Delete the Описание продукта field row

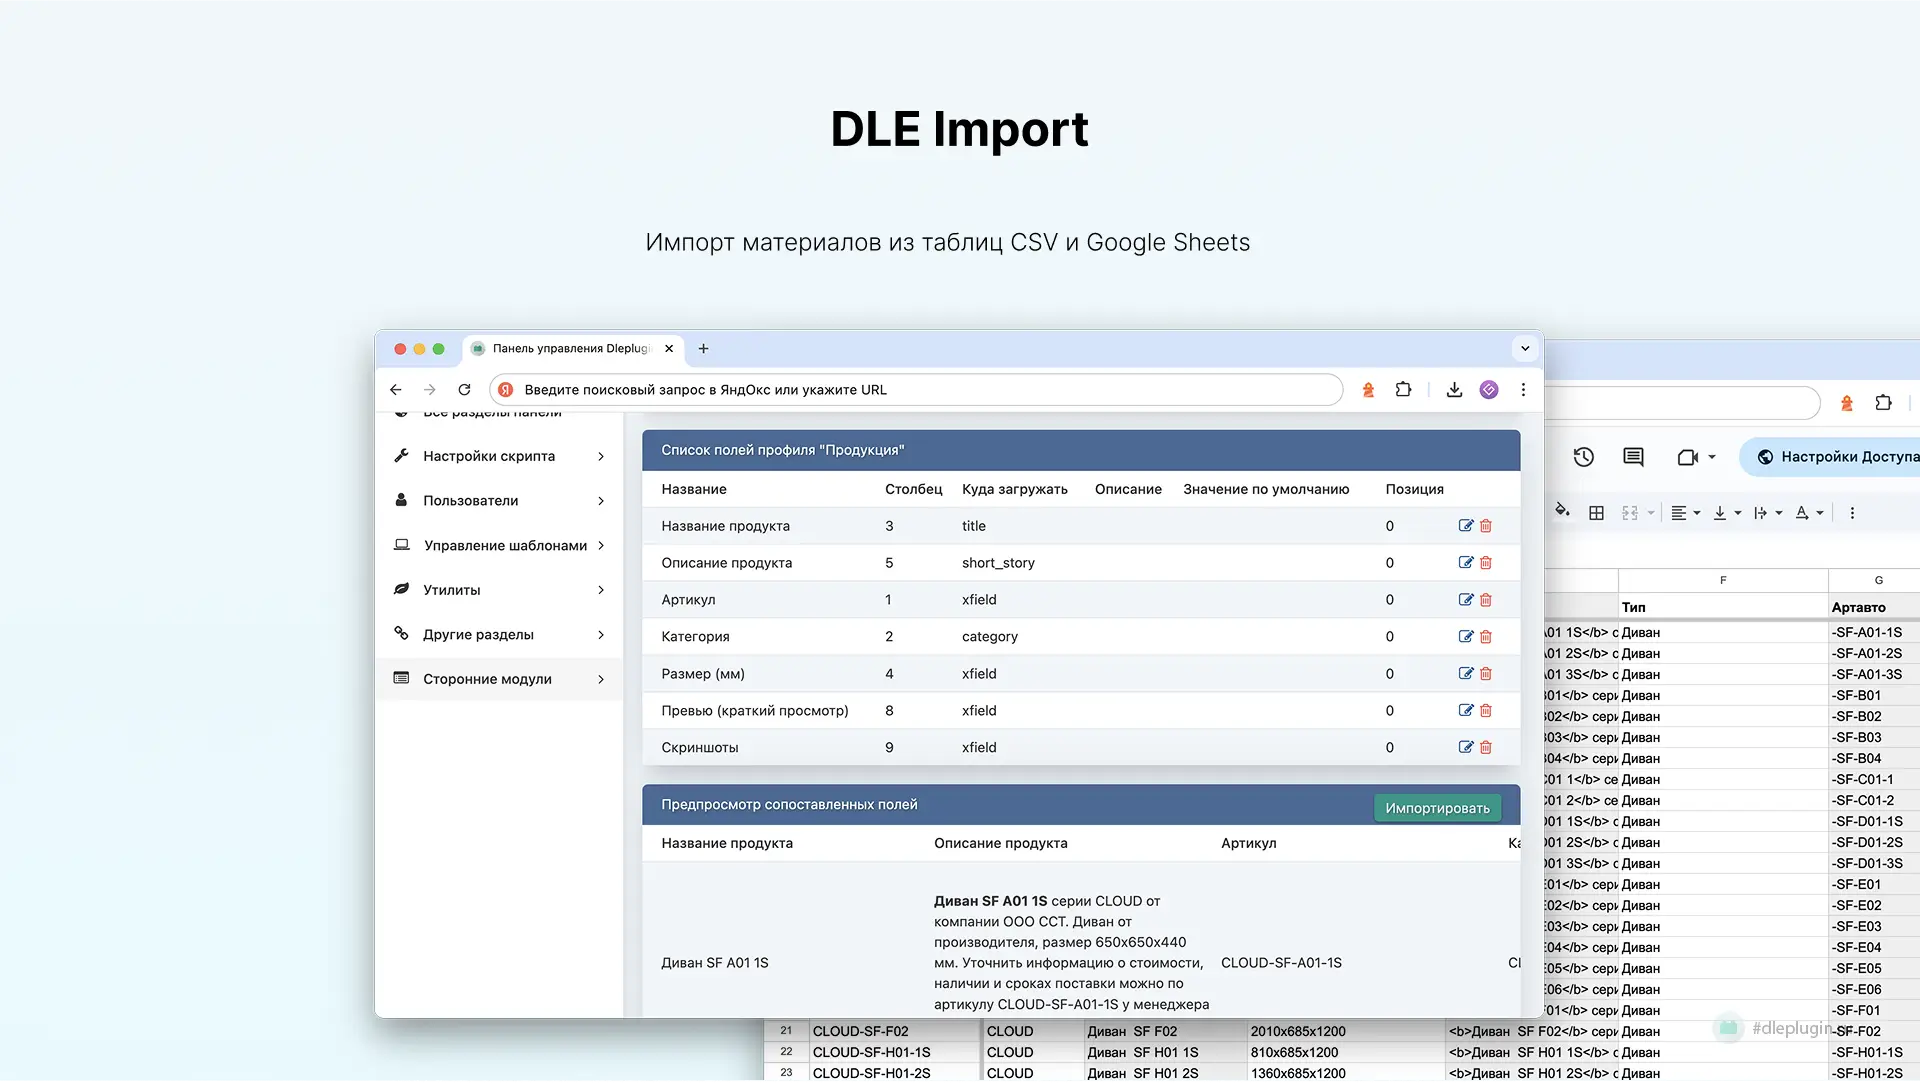click(1486, 563)
